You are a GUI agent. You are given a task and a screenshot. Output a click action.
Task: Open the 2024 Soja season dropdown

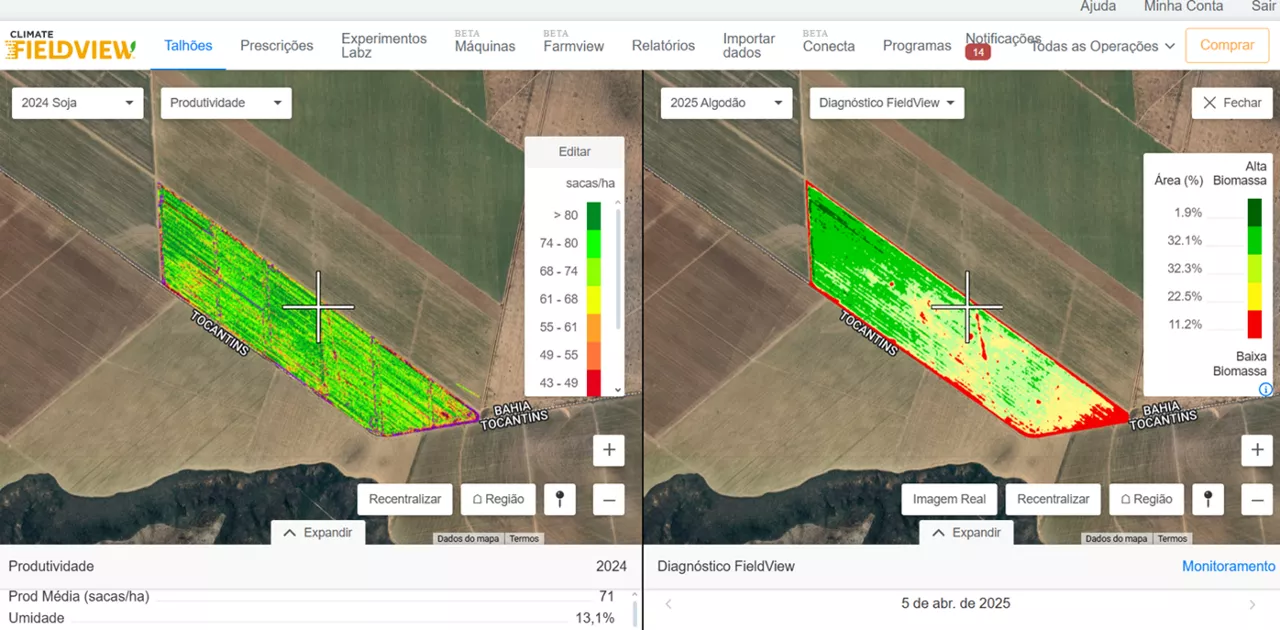click(x=77, y=103)
